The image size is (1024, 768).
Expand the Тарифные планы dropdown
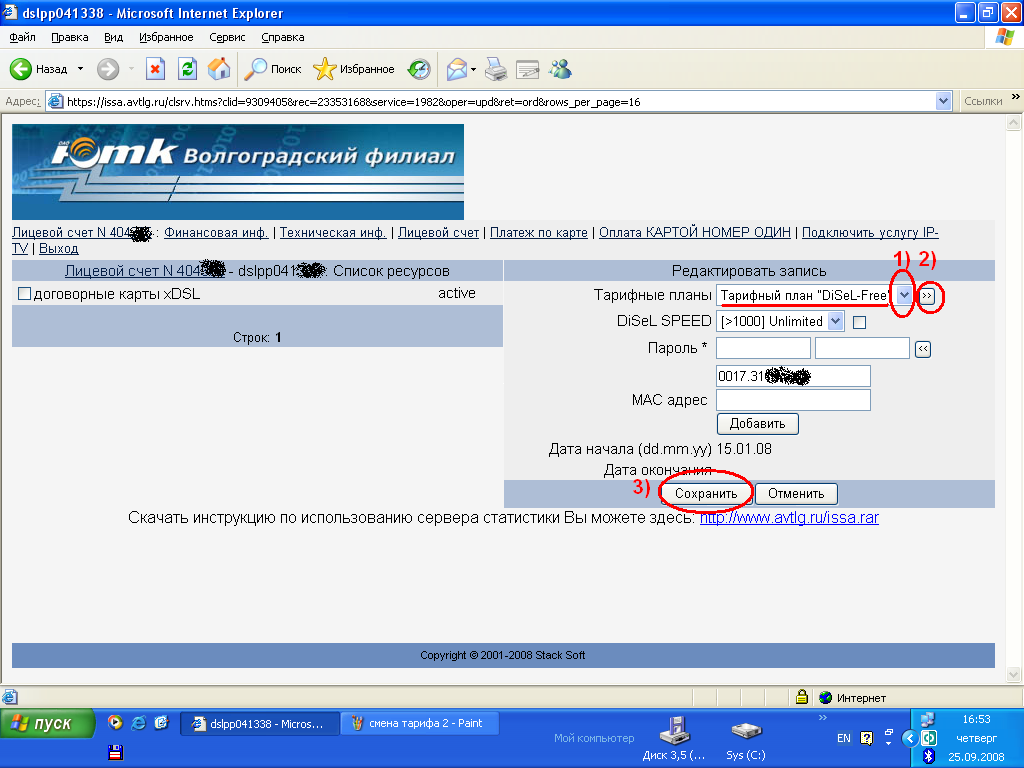904,295
